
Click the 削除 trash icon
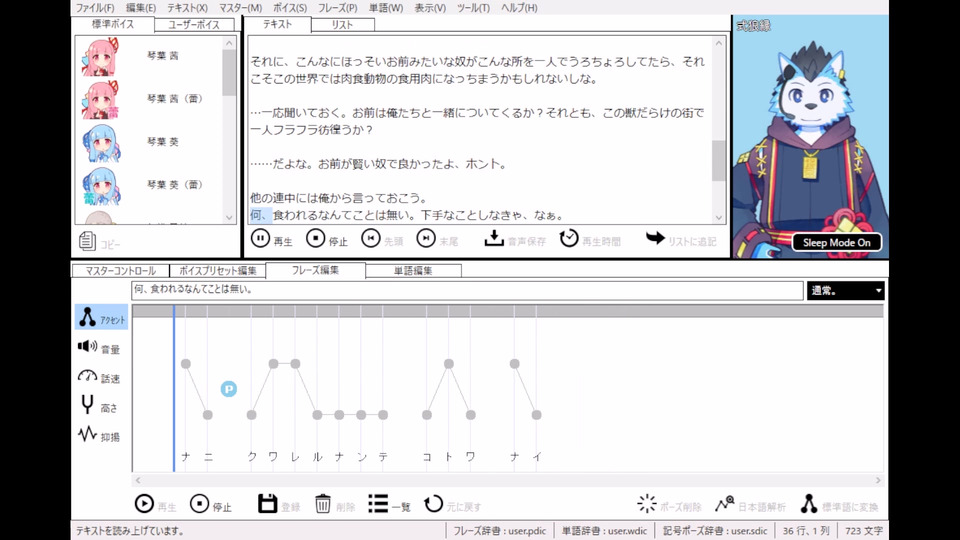(323, 504)
